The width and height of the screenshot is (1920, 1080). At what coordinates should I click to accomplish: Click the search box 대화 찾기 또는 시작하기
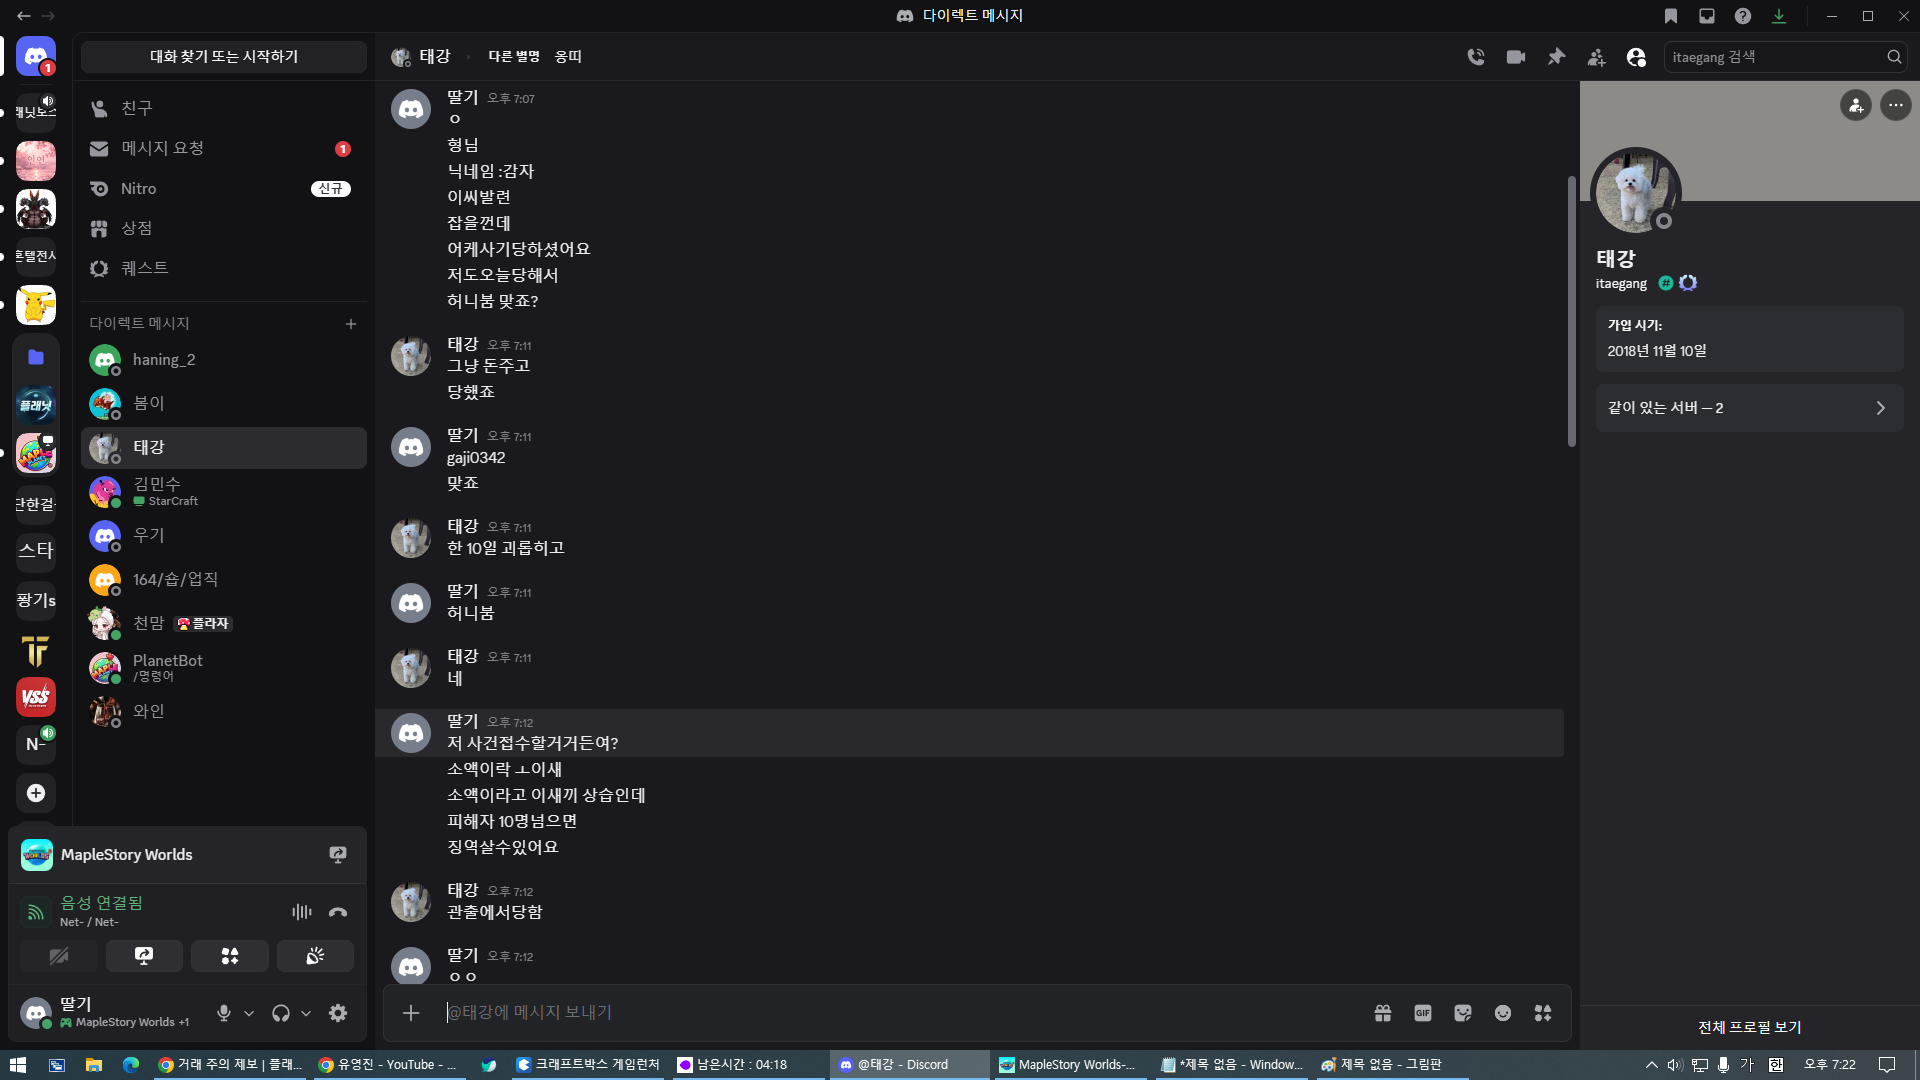224,57
